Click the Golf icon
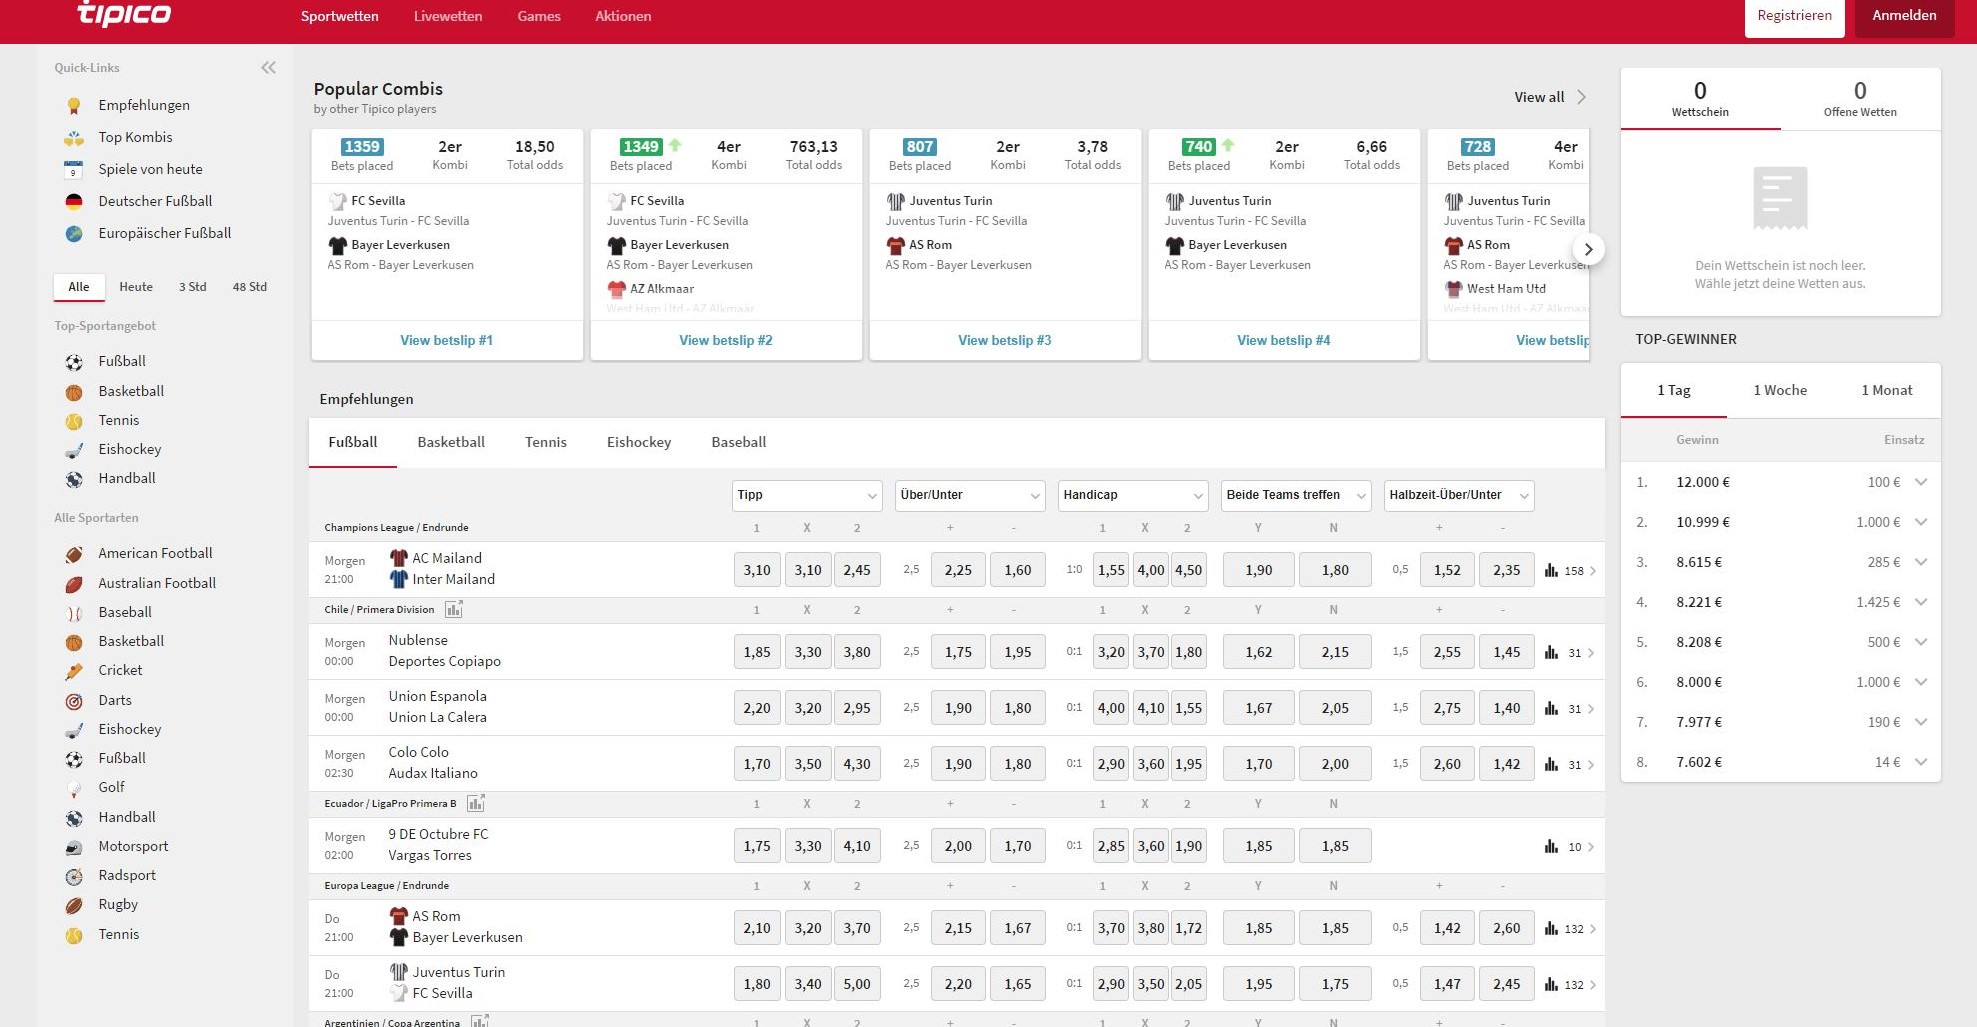The height and width of the screenshot is (1027, 1977). (x=74, y=788)
